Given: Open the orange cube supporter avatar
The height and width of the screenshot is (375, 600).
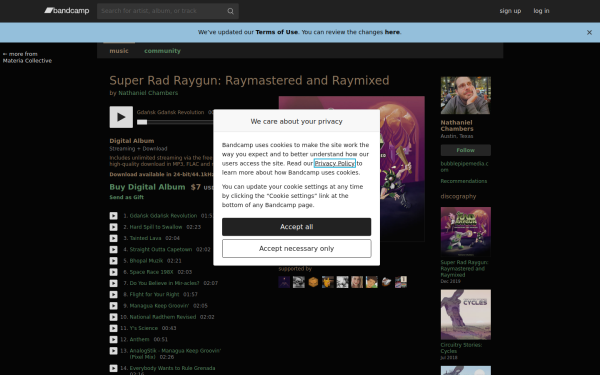Looking at the screenshot, I should click(313, 282).
